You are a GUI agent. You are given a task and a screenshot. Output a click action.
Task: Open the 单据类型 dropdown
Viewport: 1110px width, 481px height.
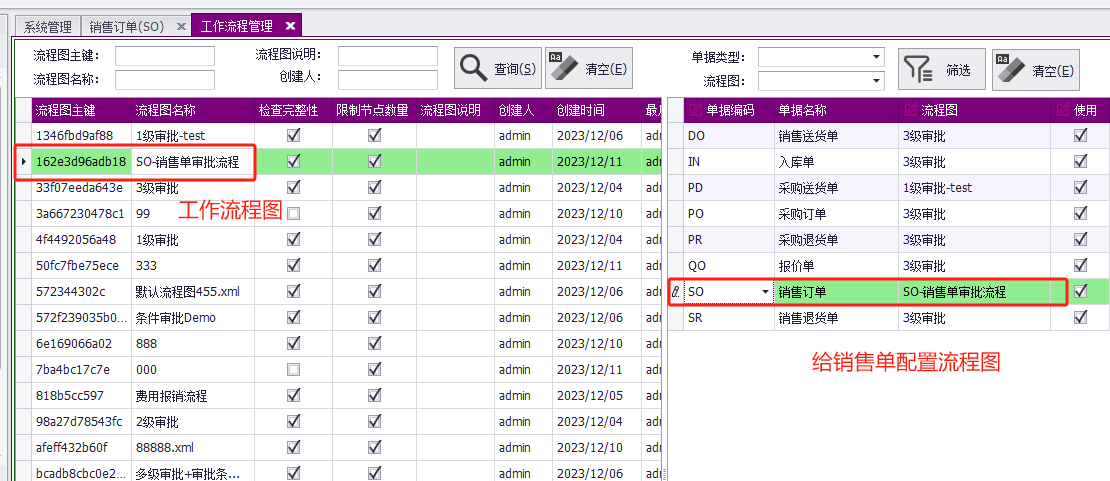(x=876, y=56)
